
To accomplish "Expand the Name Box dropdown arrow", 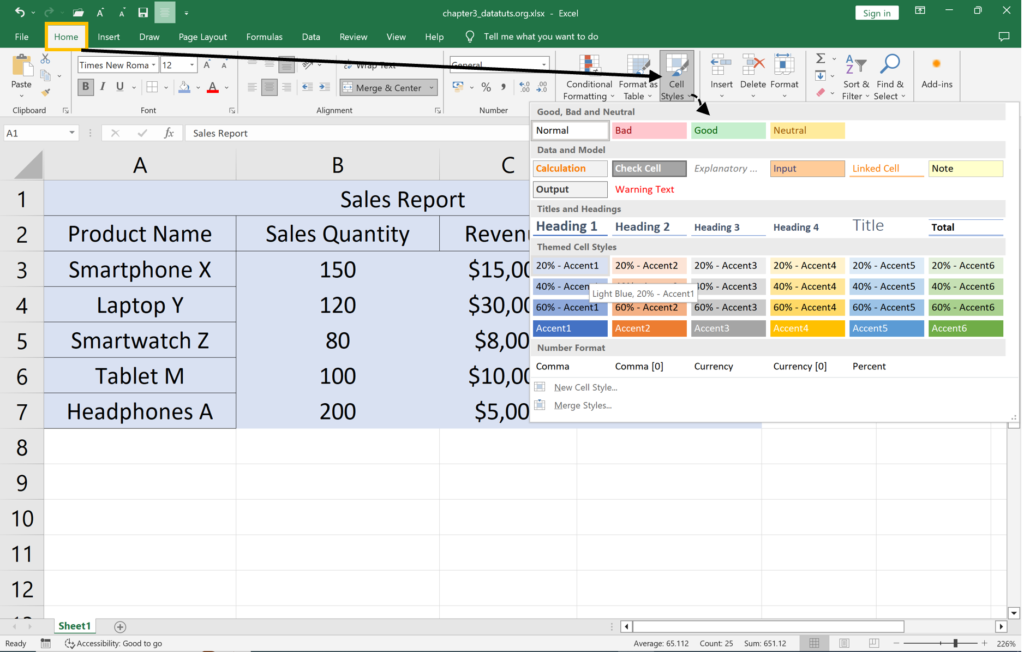I will (x=72, y=133).
